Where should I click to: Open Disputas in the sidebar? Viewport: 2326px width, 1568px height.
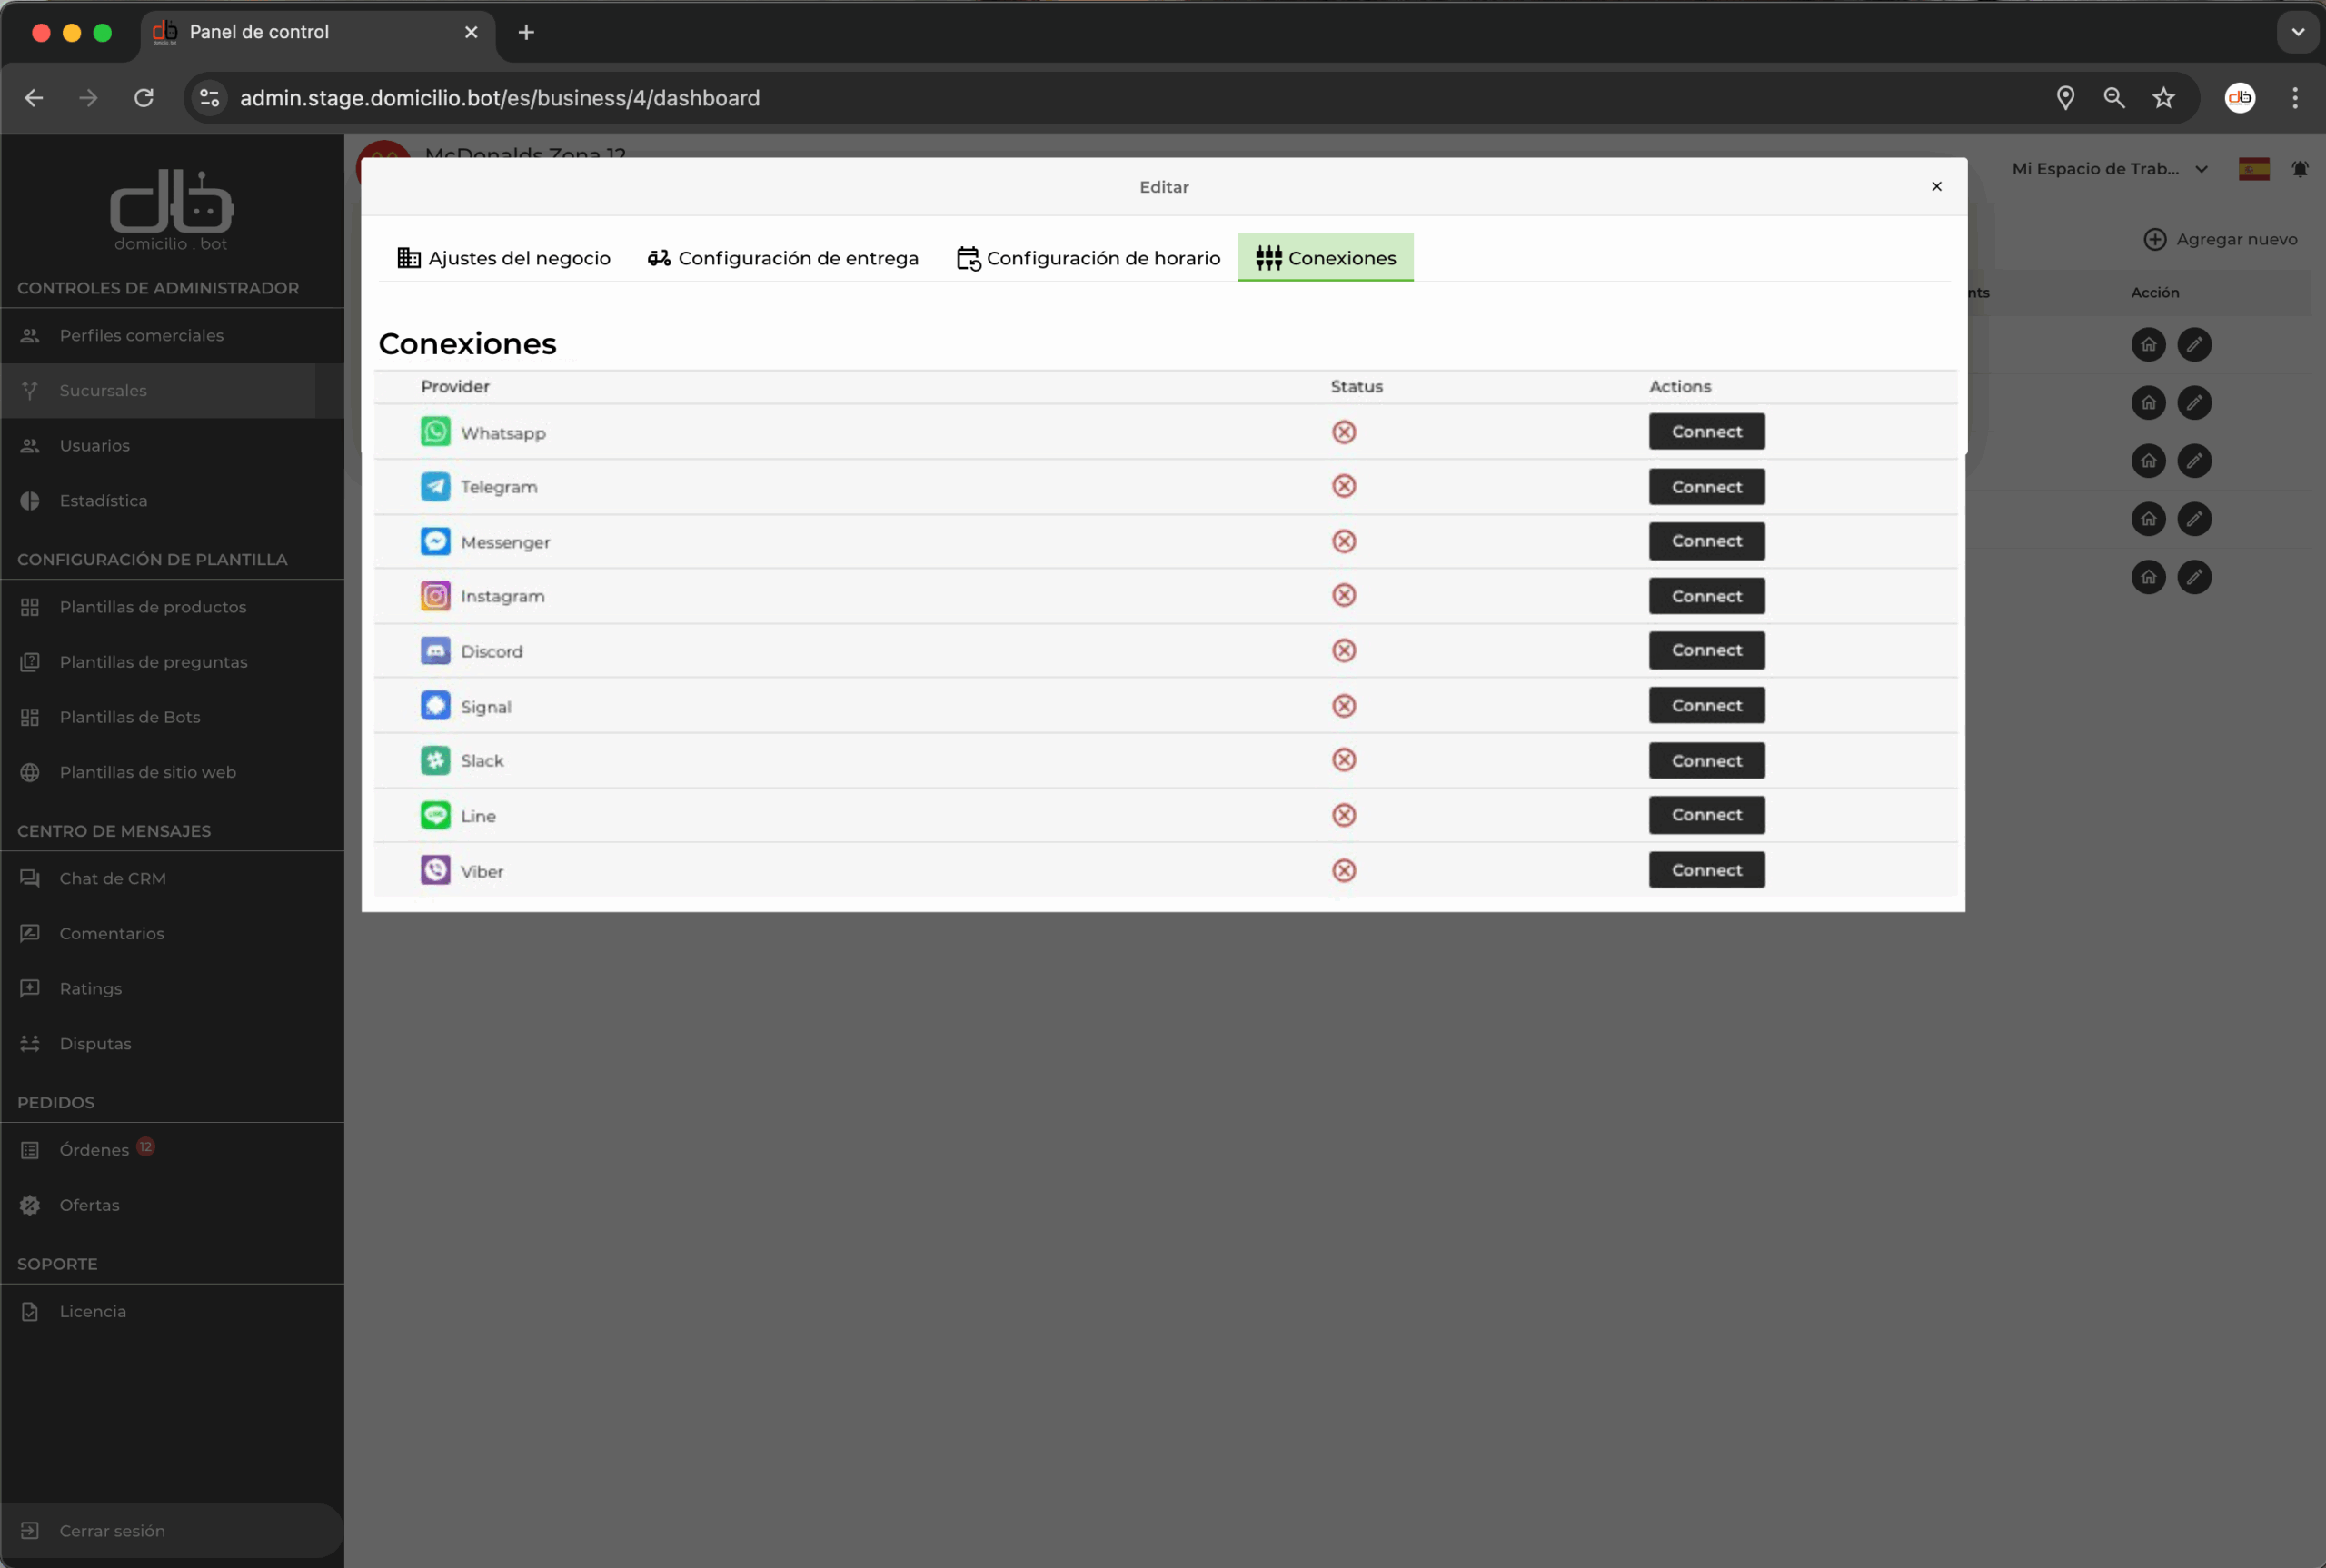[x=172, y=1044]
